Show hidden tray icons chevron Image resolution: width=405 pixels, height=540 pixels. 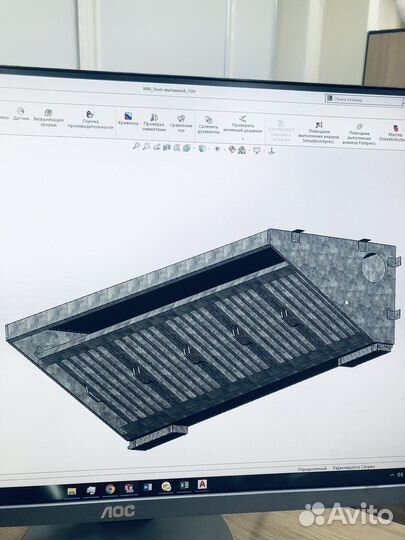pos(392,475)
